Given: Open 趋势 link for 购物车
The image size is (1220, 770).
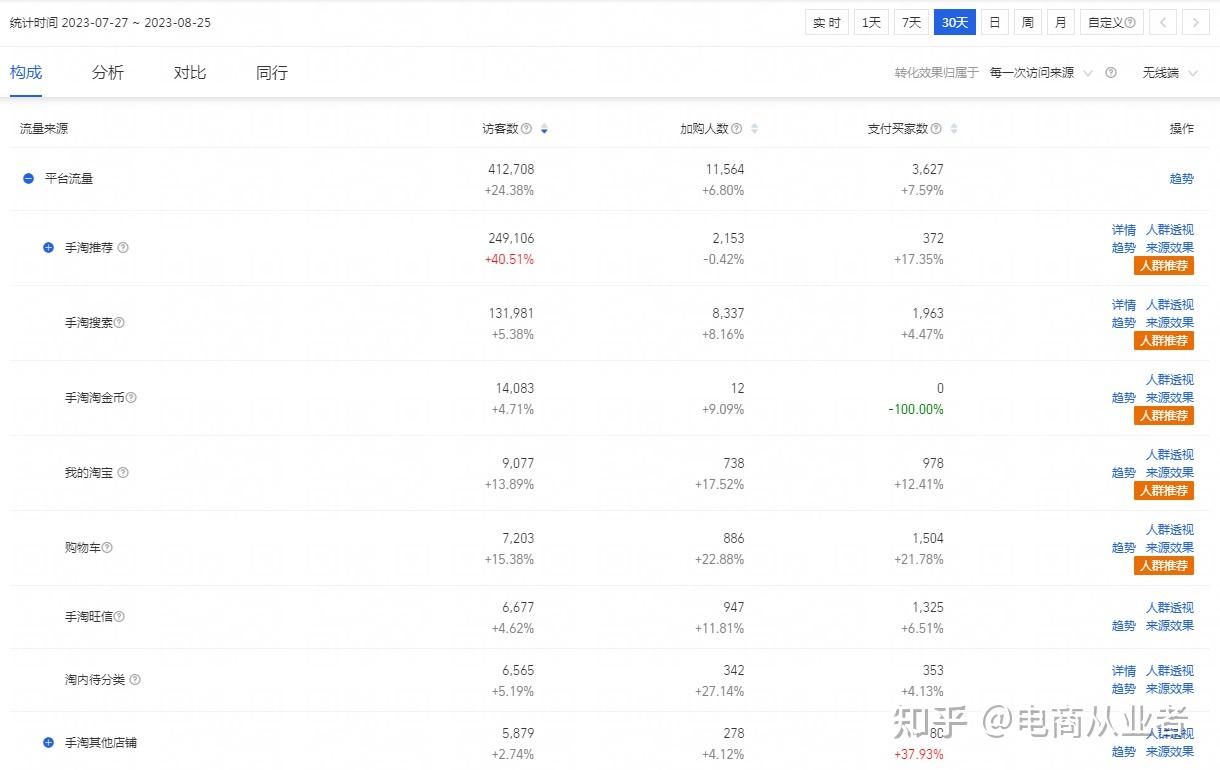Looking at the screenshot, I should click(1124, 547).
